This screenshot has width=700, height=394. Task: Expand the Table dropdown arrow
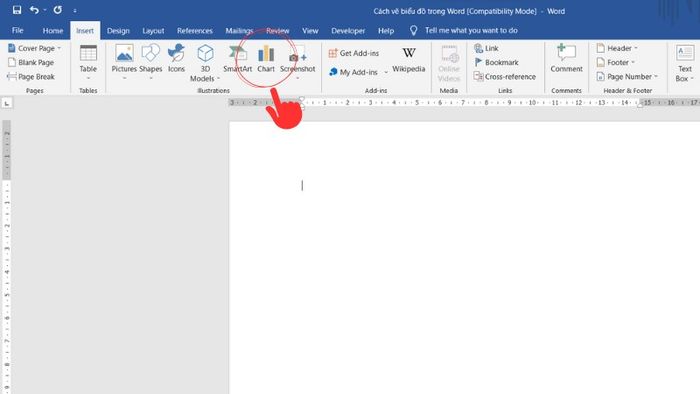coord(88,79)
